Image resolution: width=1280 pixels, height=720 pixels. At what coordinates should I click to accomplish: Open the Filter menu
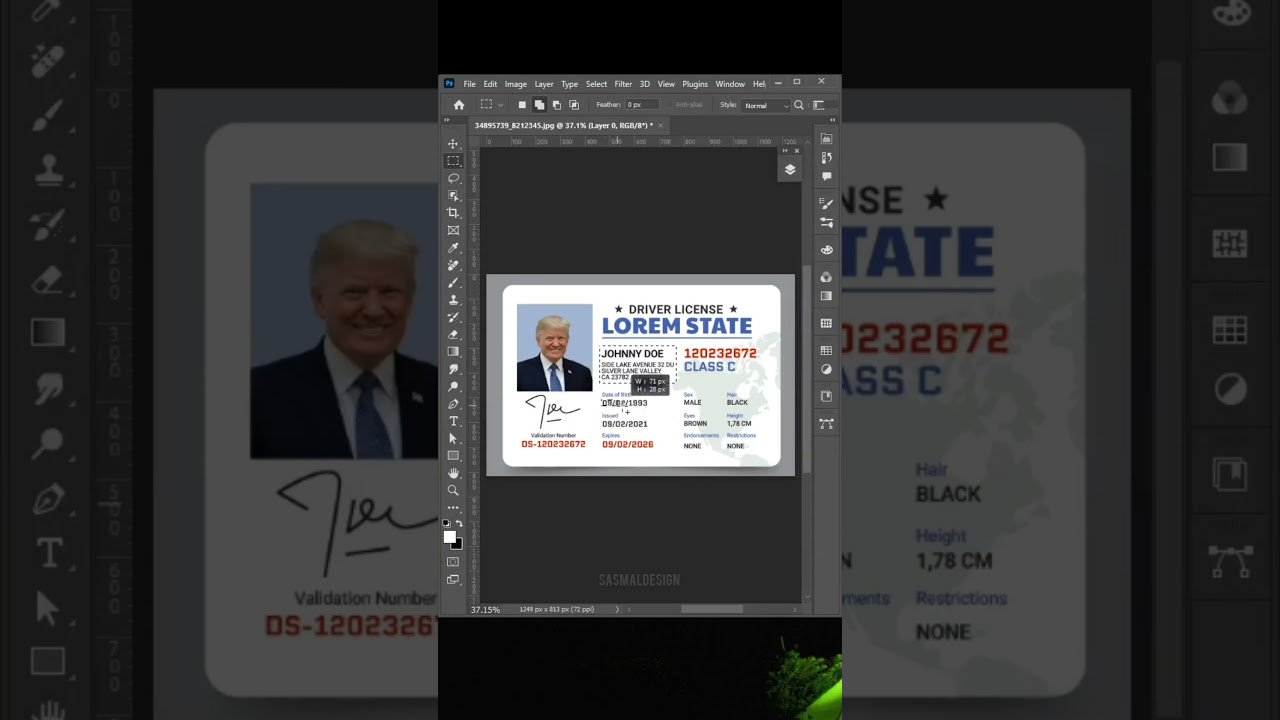(x=623, y=84)
